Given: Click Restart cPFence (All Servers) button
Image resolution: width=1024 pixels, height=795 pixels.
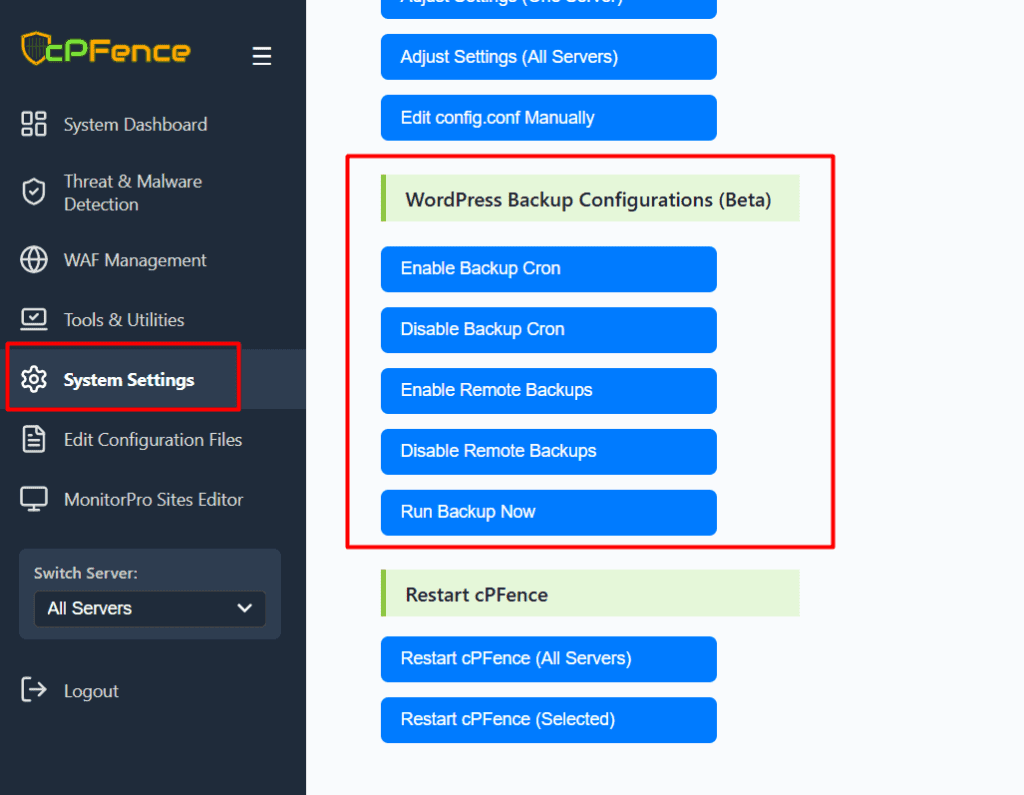Looking at the screenshot, I should (x=548, y=659).
